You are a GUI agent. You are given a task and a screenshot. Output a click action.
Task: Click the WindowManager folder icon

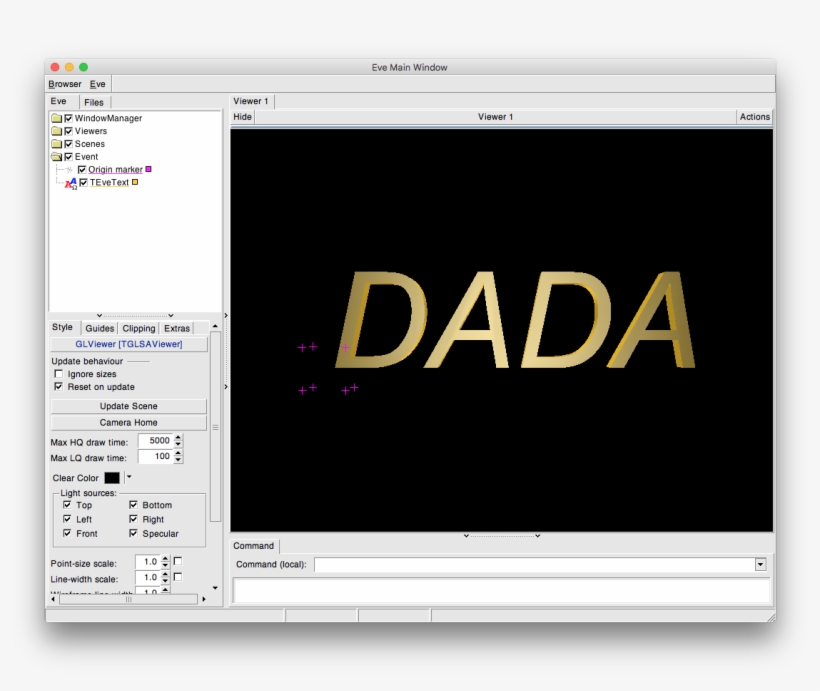[x=56, y=118]
